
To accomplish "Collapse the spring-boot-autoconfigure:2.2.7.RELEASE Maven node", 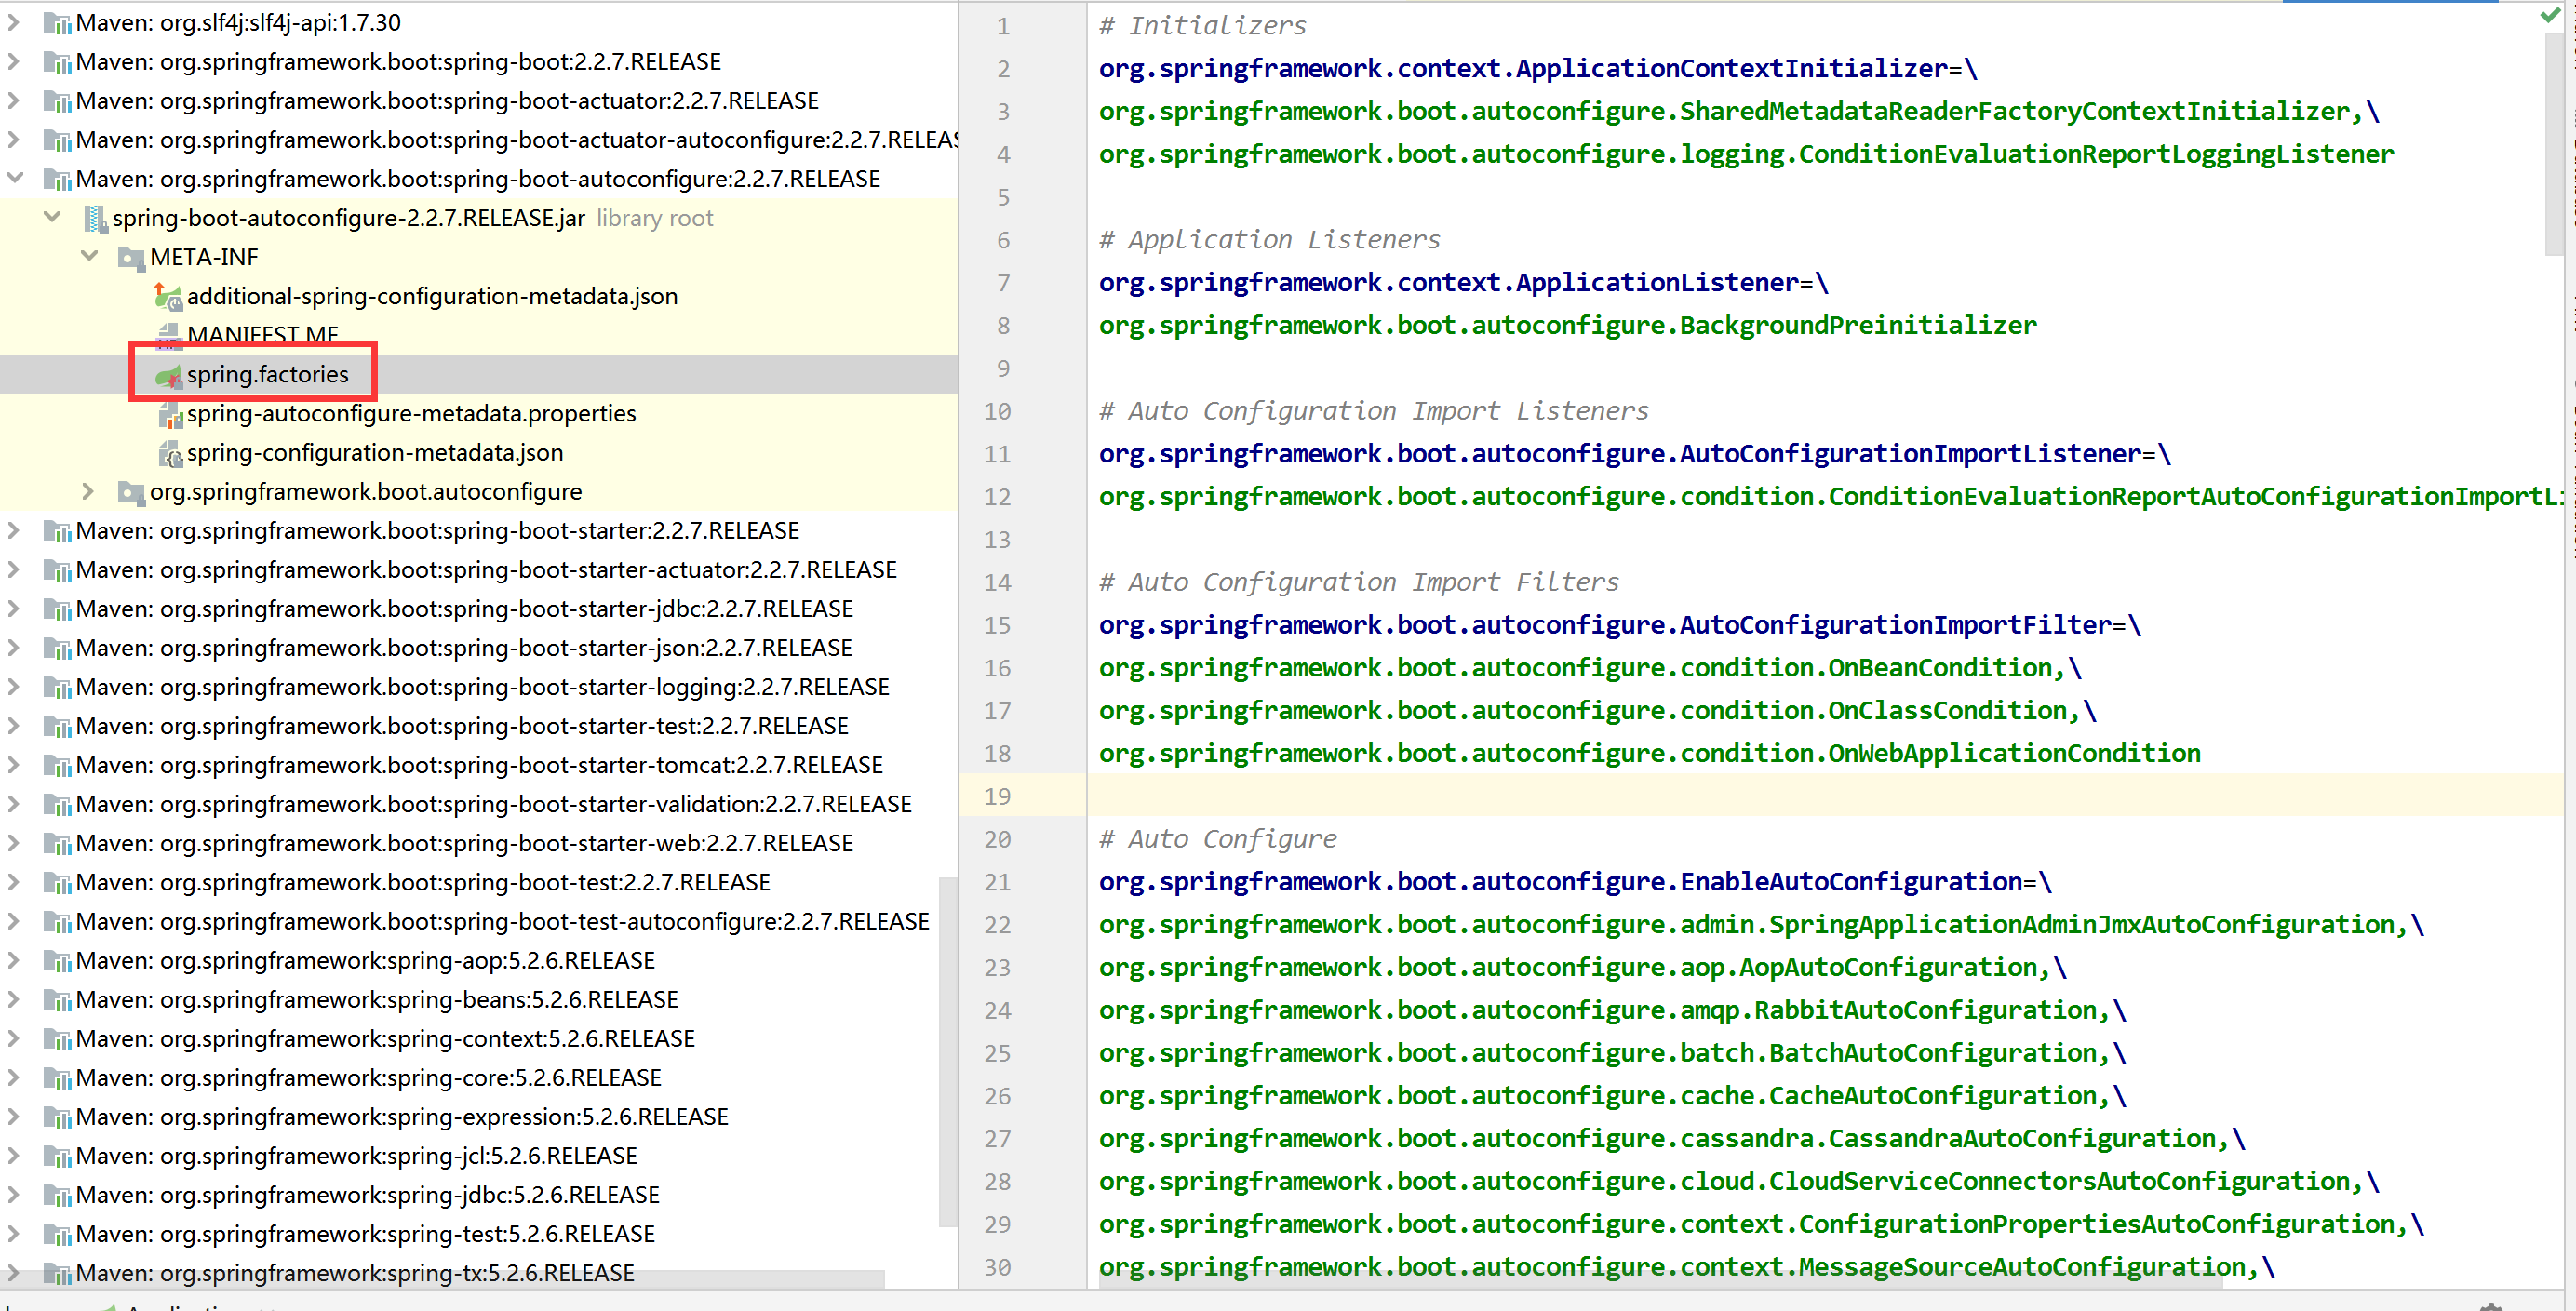I will (x=15, y=178).
